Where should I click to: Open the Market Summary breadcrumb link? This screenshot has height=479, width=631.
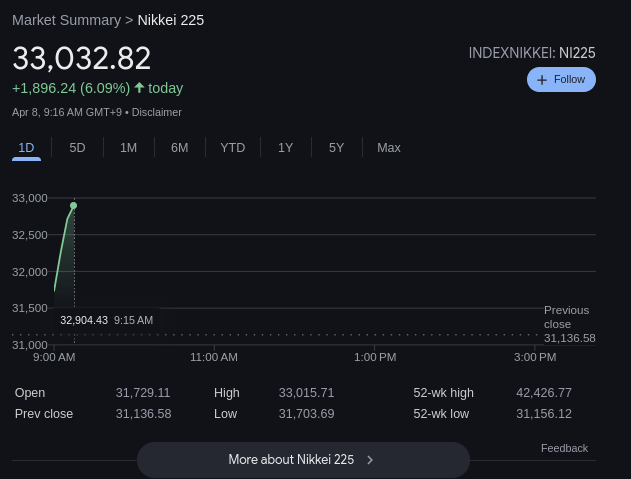(x=66, y=20)
